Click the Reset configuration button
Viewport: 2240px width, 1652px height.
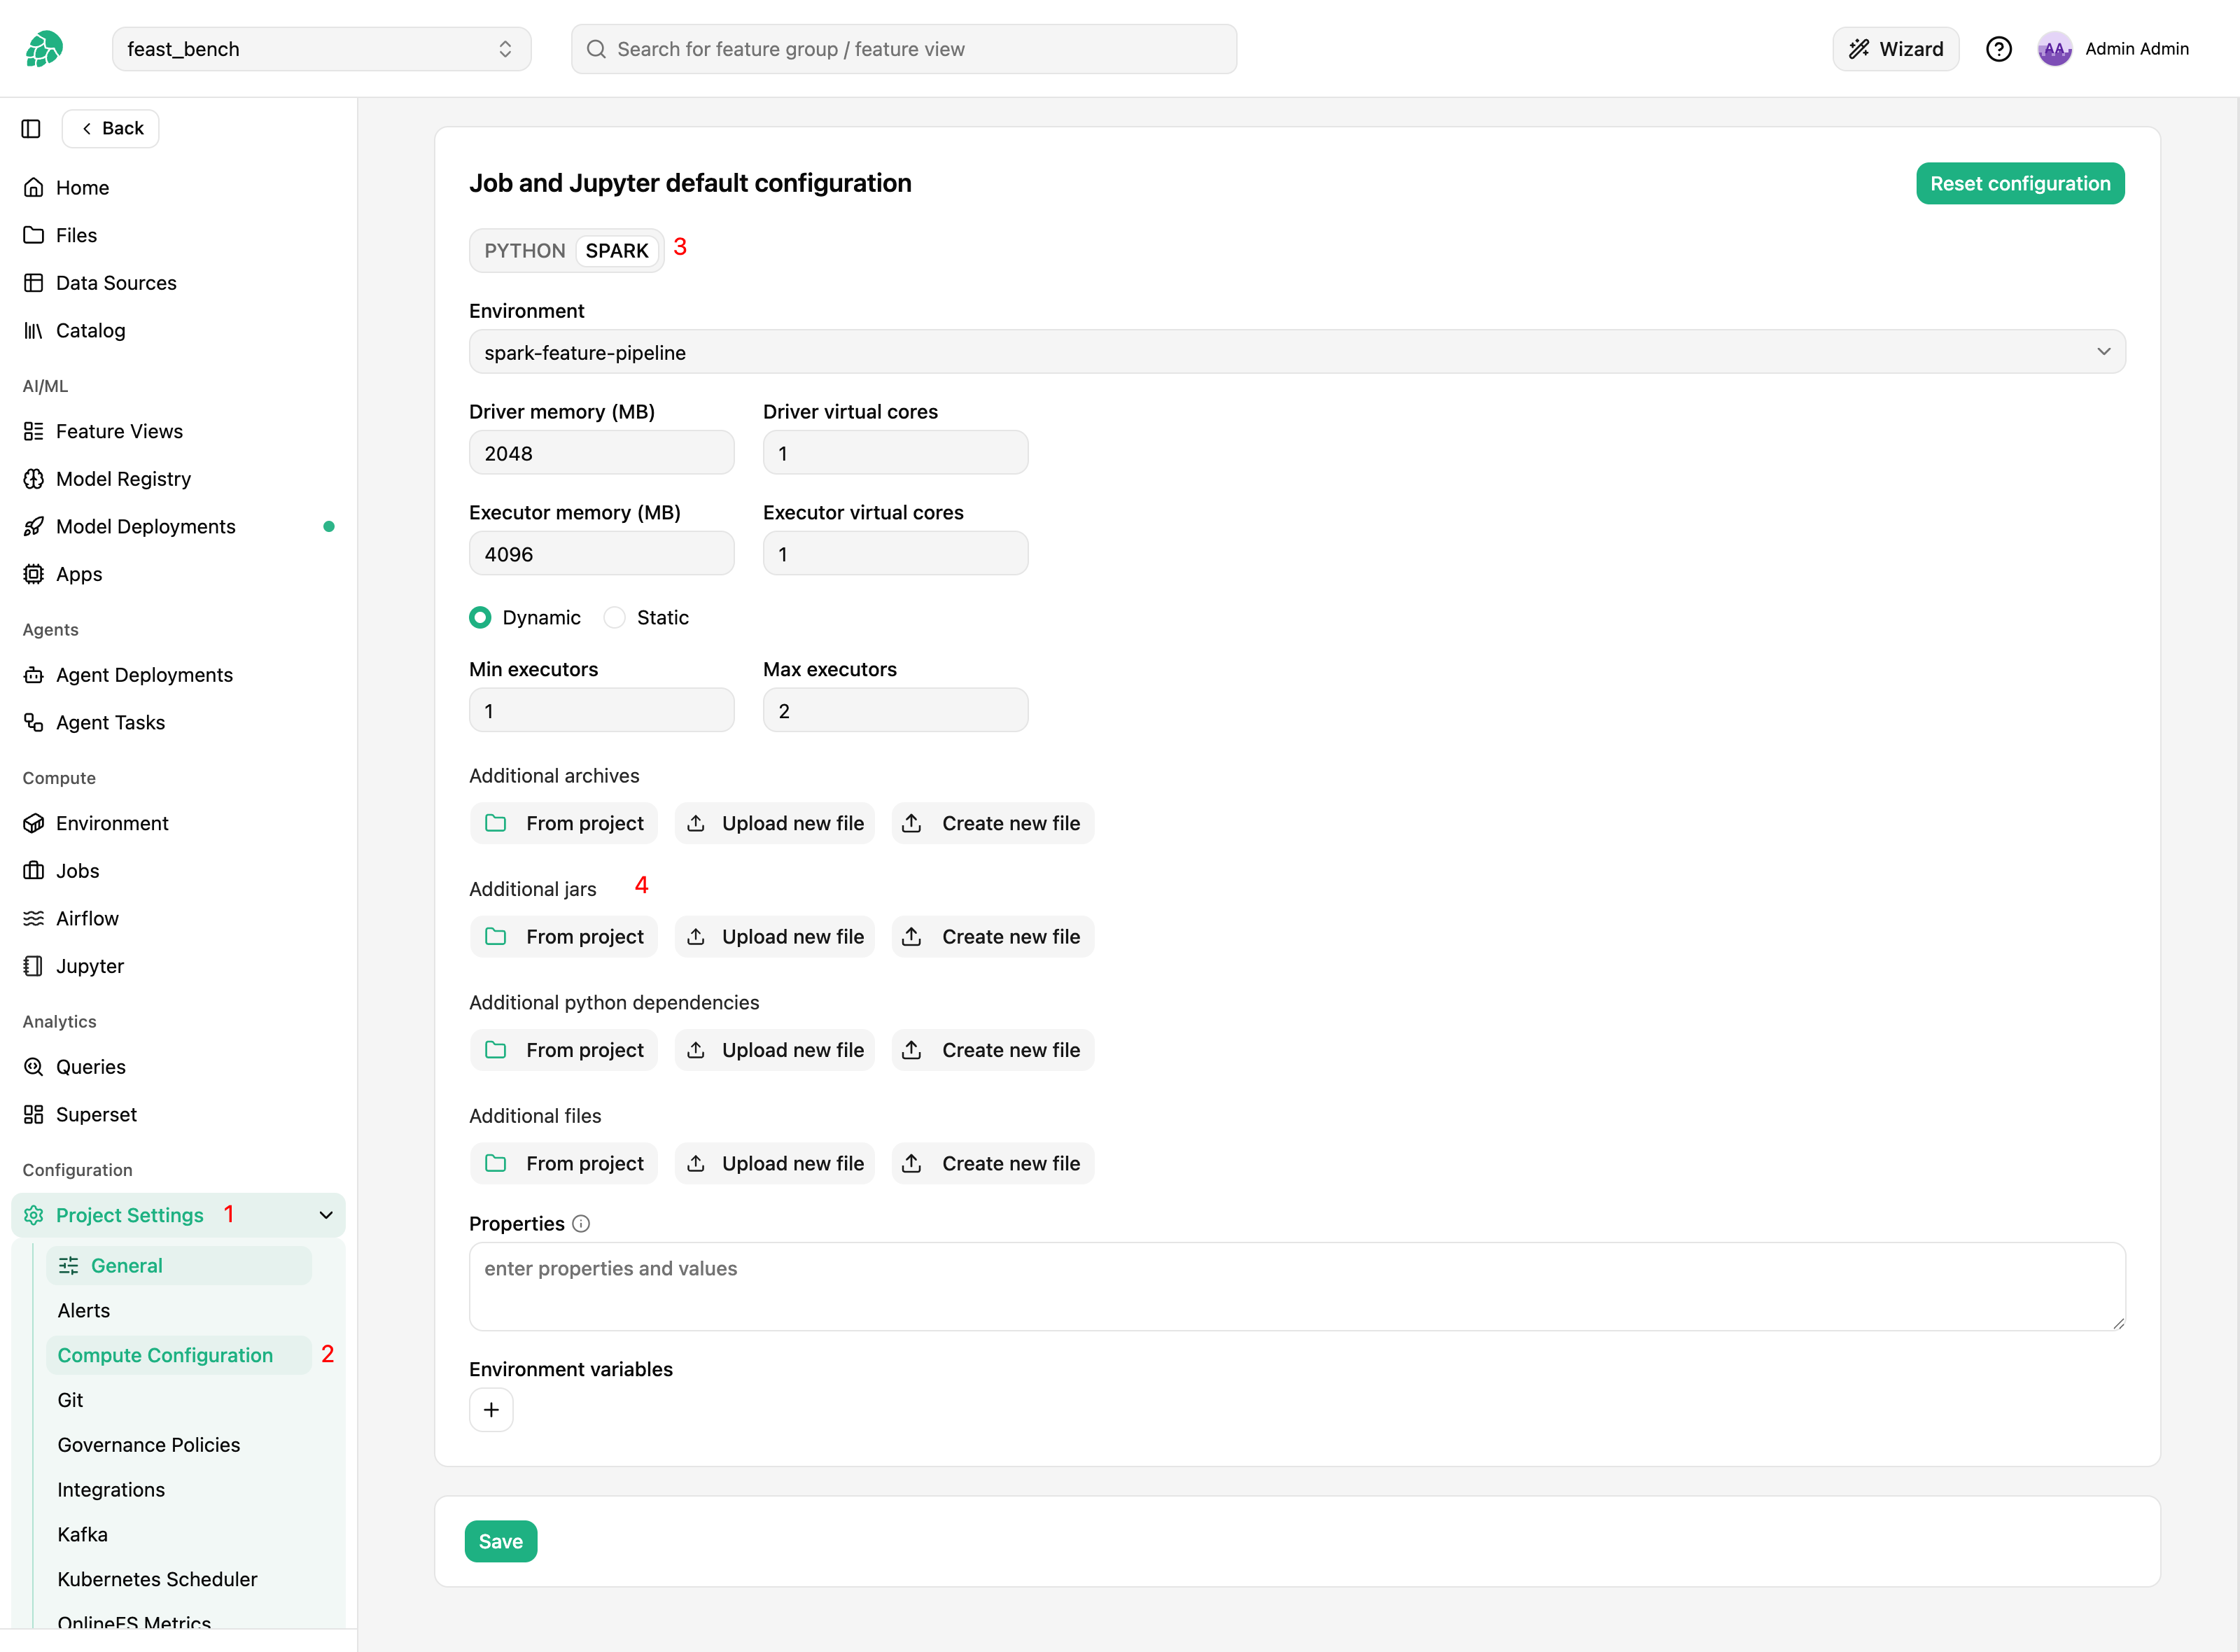(2020, 184)
